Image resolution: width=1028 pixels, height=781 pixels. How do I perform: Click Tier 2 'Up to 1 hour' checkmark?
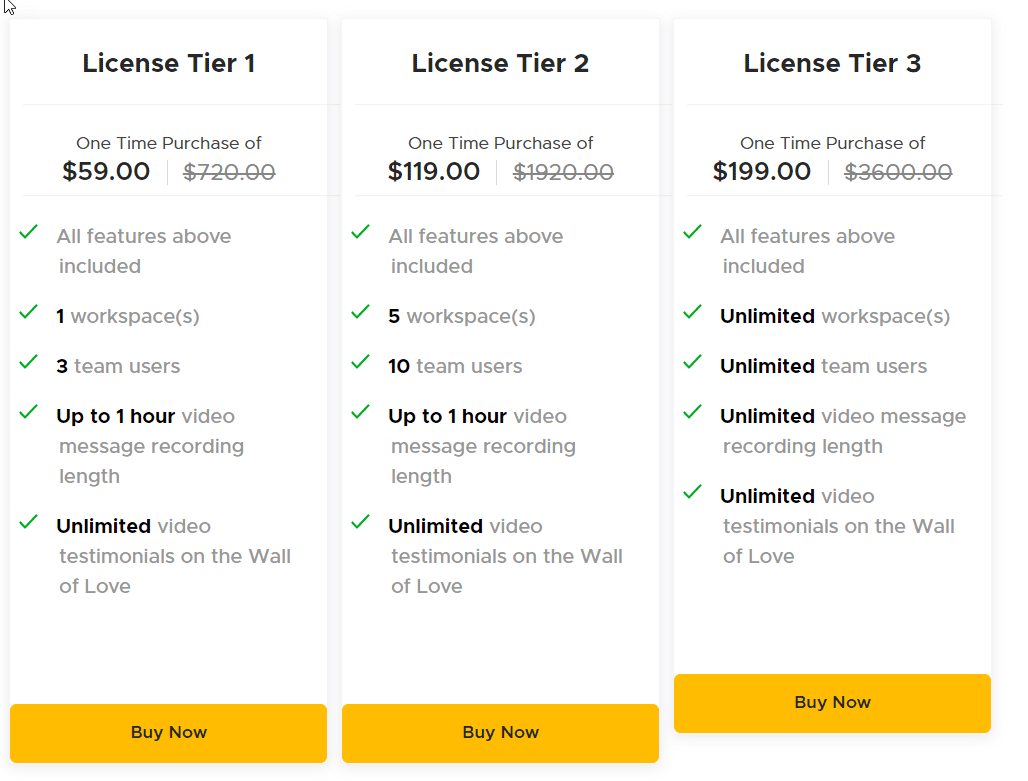pos(361,412)
